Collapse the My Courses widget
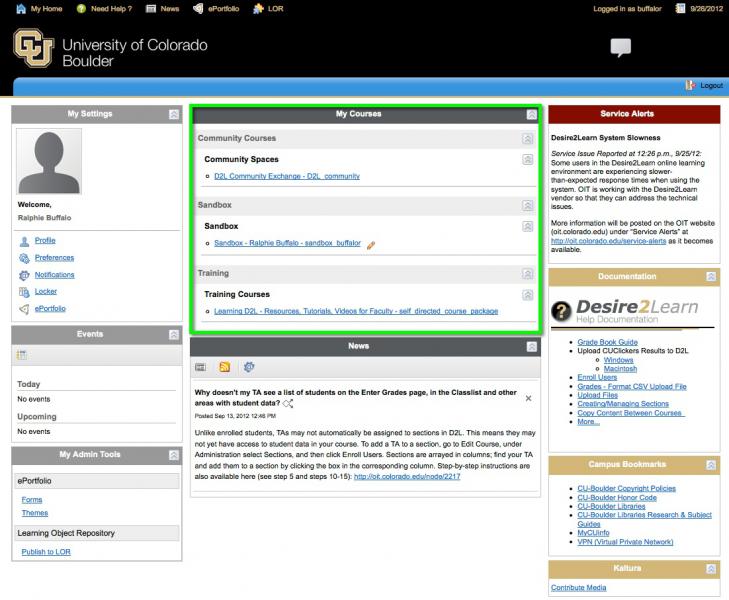The height and width of the screenshot is (600, 729). click(532, 114)
